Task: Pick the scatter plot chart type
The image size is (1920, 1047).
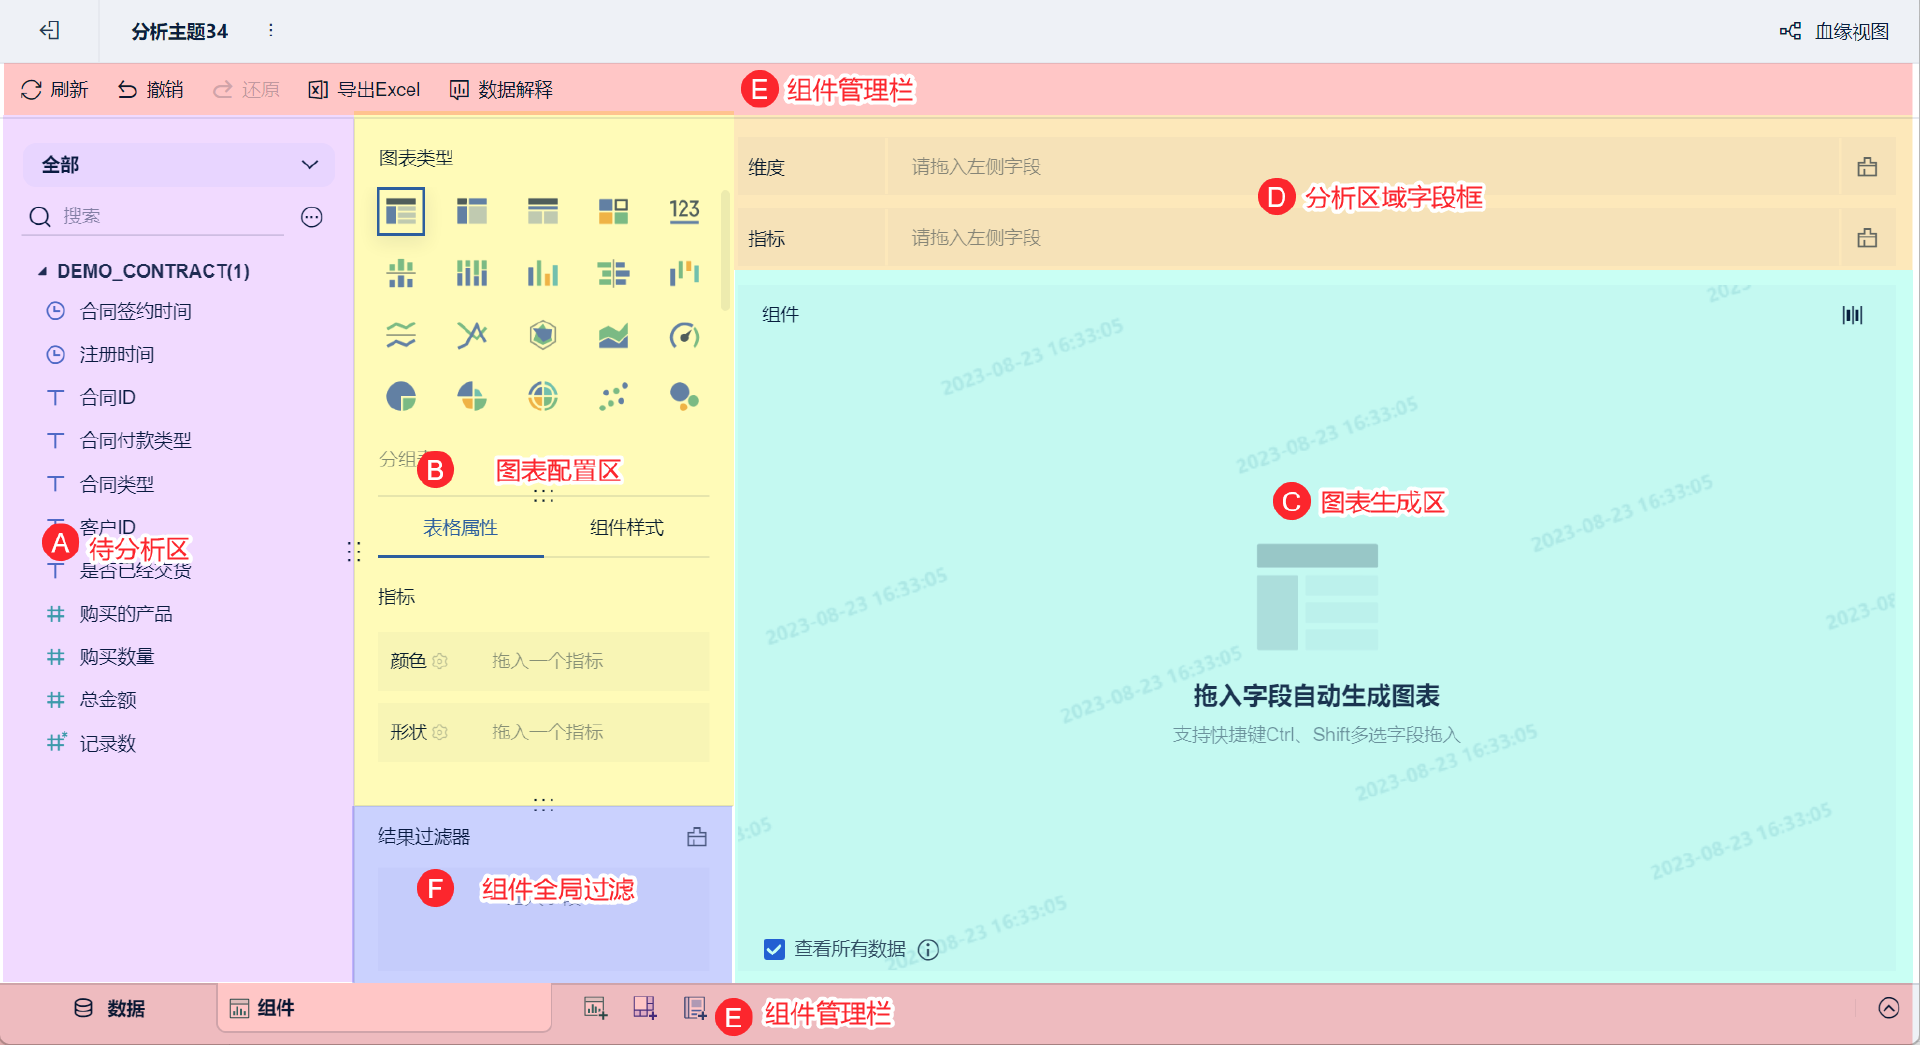Action: pos(613,397)
